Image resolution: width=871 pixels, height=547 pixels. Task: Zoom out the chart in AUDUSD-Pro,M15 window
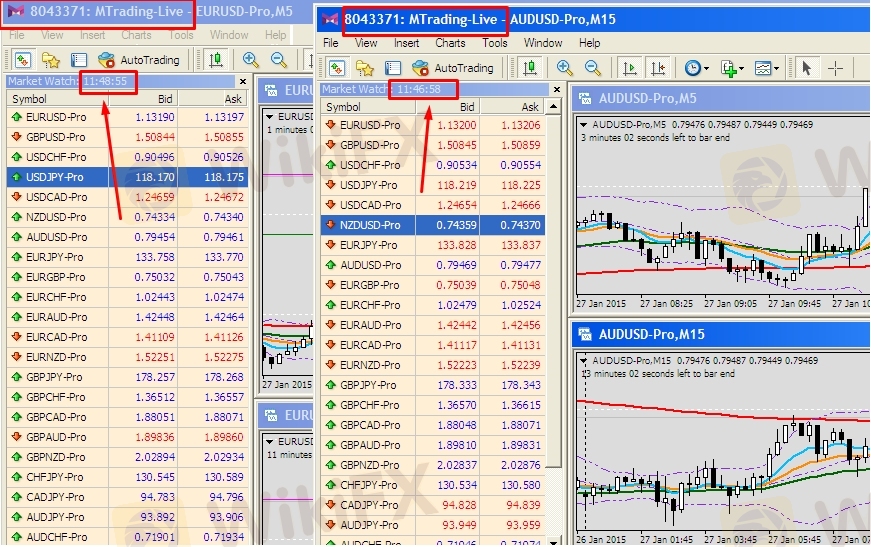[x=593, y=68]
